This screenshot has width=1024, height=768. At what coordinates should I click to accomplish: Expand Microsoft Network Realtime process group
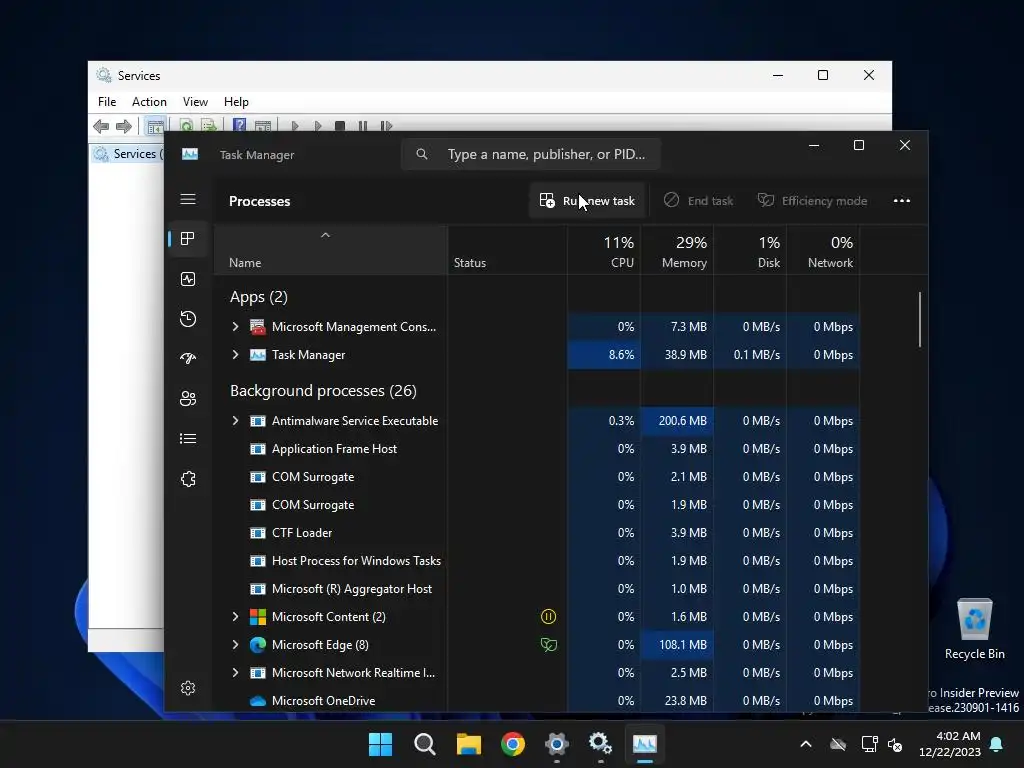236,673
